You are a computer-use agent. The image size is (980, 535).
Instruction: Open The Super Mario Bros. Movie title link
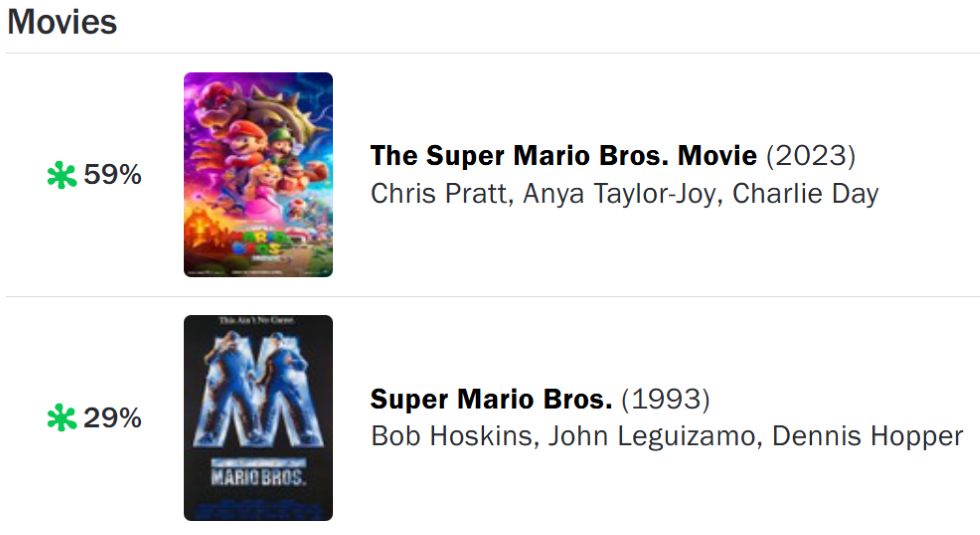[x=563, y=156]
